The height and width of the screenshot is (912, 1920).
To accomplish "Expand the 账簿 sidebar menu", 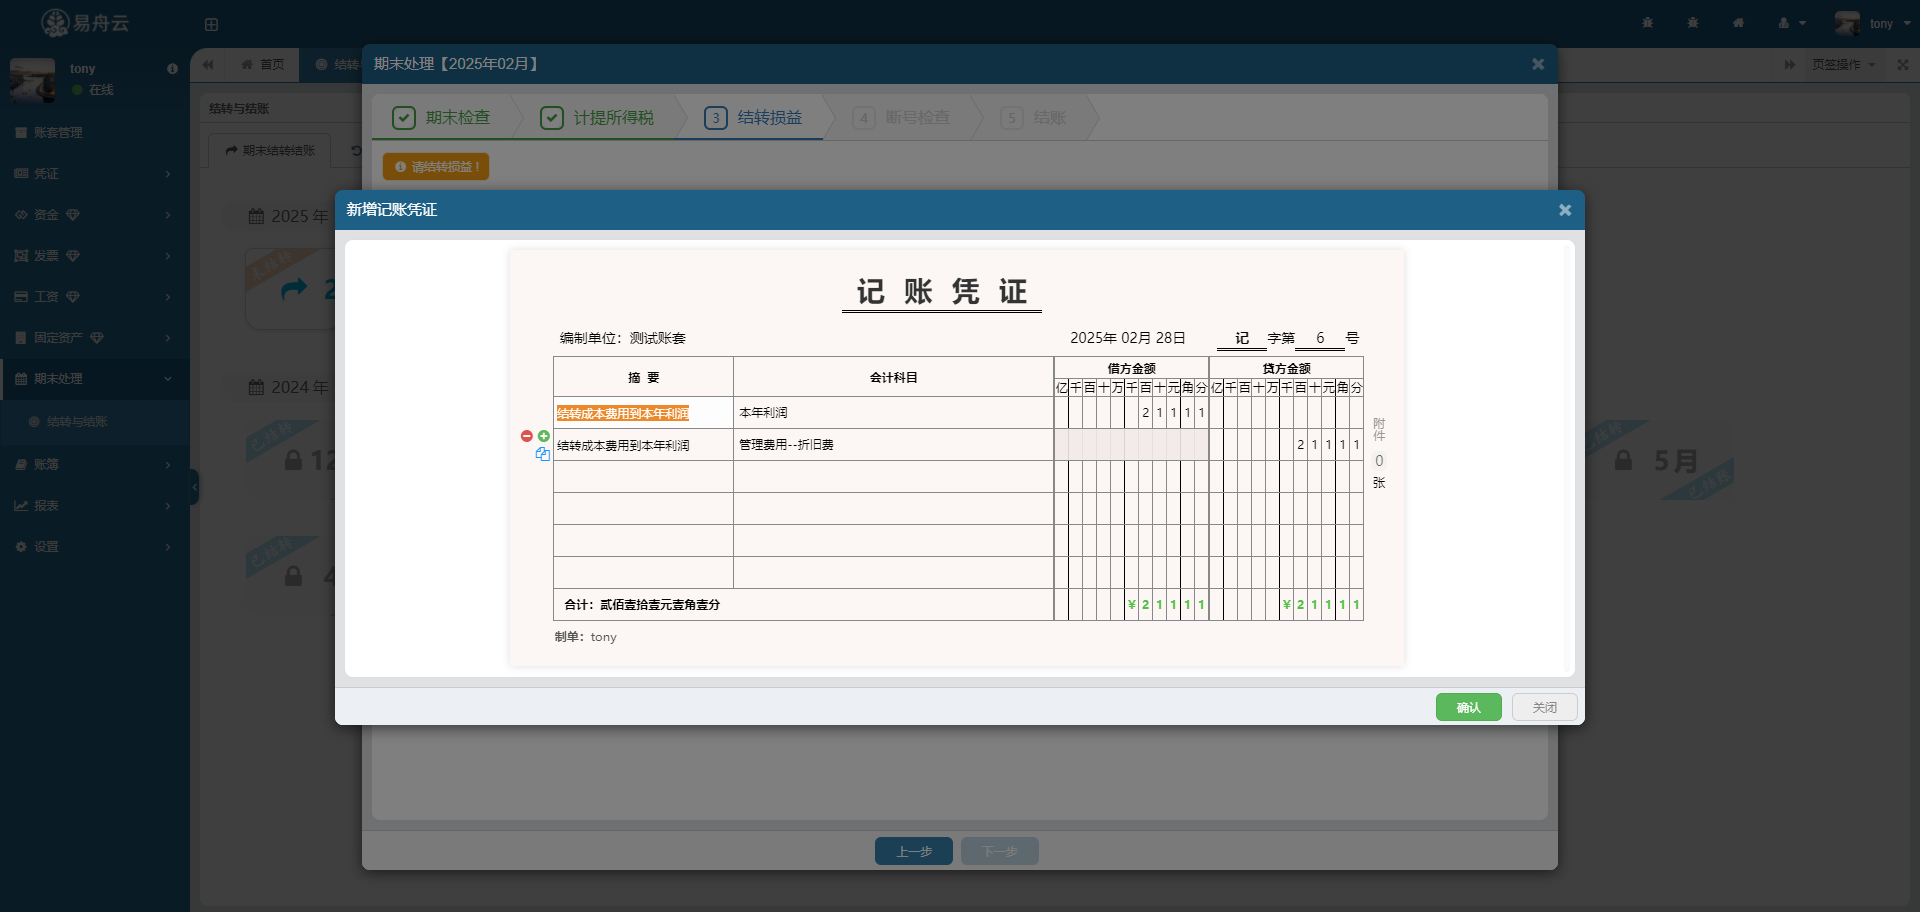I will click(95, 465).
